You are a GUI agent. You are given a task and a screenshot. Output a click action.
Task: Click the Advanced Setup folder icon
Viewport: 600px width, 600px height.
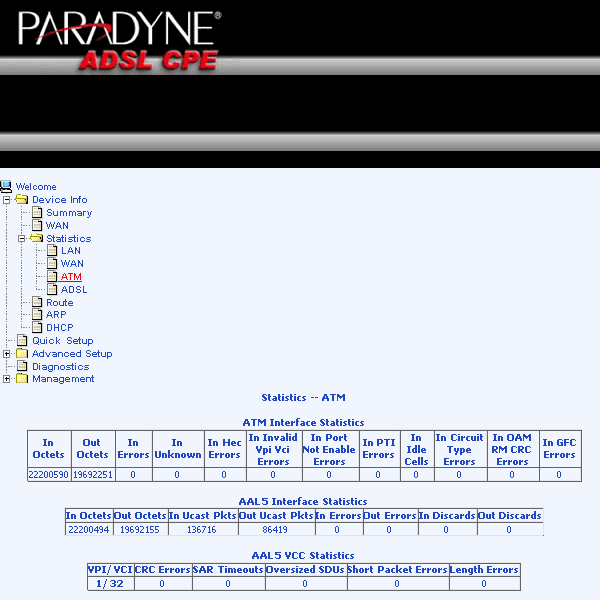pyautogui.click(x=22, y=353)
